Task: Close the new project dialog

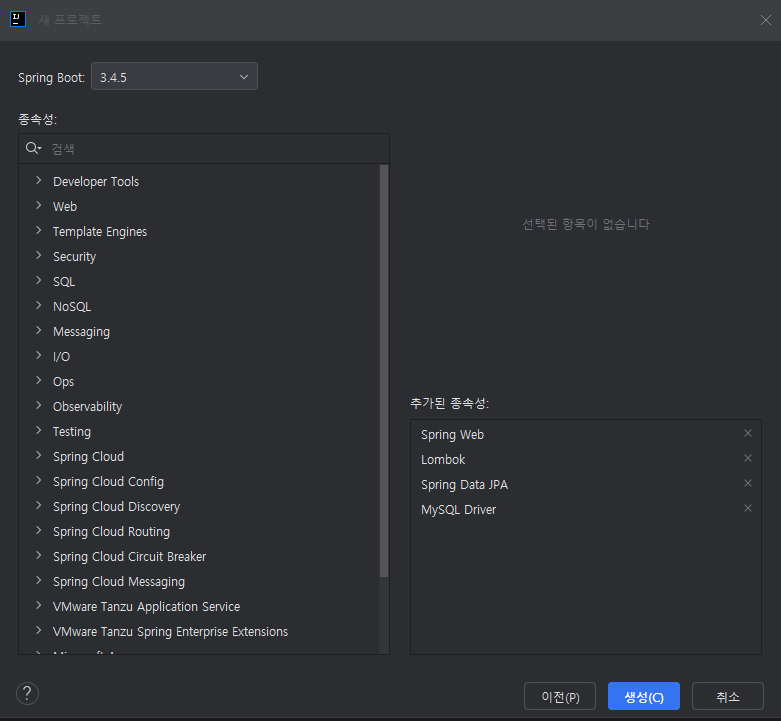Action: coord(766,20)
